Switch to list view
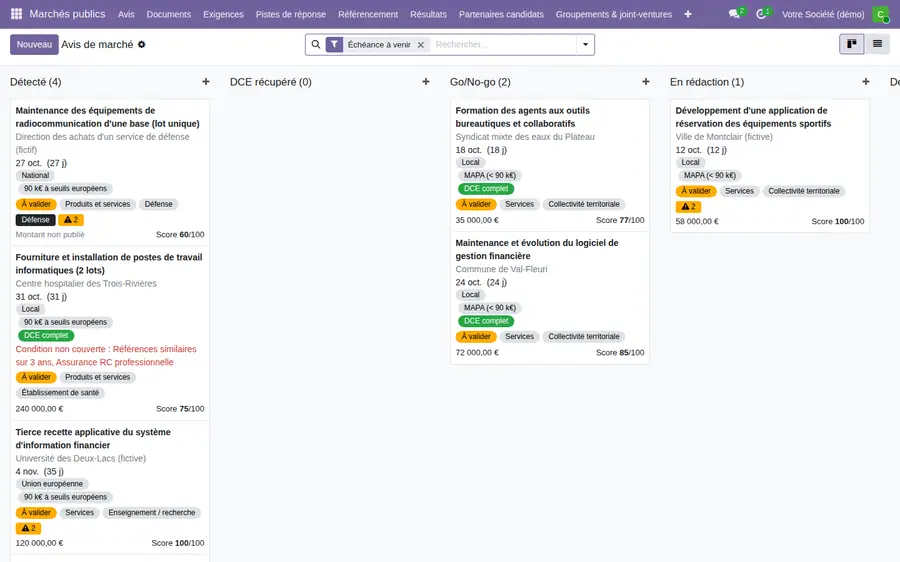900x562 pixels. (877, 44)
